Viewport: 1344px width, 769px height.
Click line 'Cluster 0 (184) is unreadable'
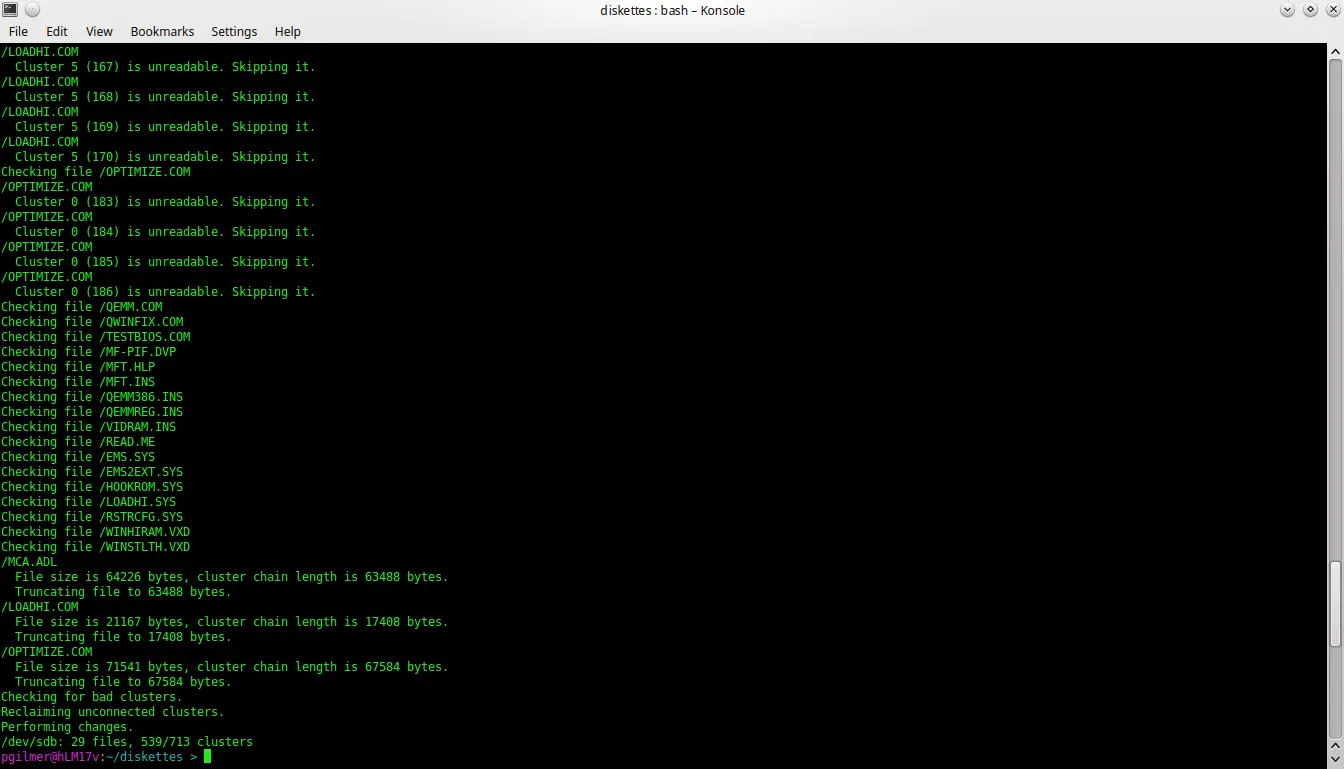tap(165, 232)
